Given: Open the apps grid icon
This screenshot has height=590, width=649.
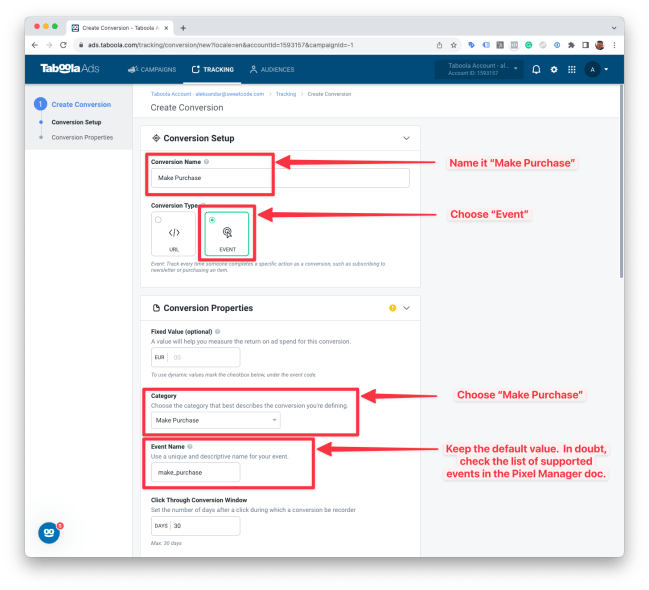Looking at the screenshot, I should click(572, 70).
